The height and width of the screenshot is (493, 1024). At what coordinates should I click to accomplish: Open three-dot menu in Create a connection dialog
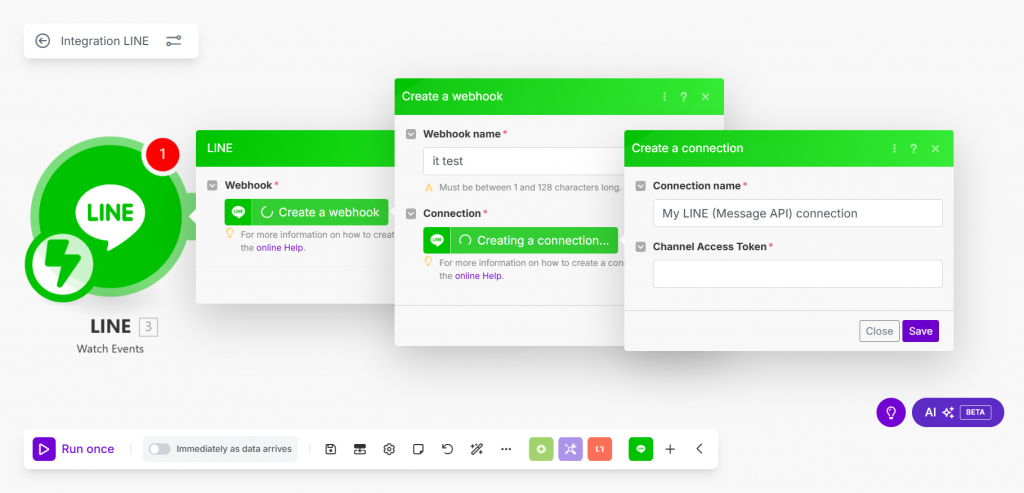(895, 148)
